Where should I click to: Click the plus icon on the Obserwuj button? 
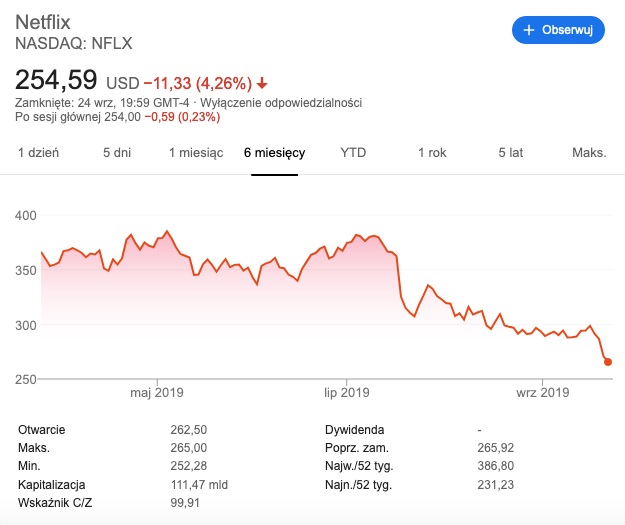(x=529, y=31)
